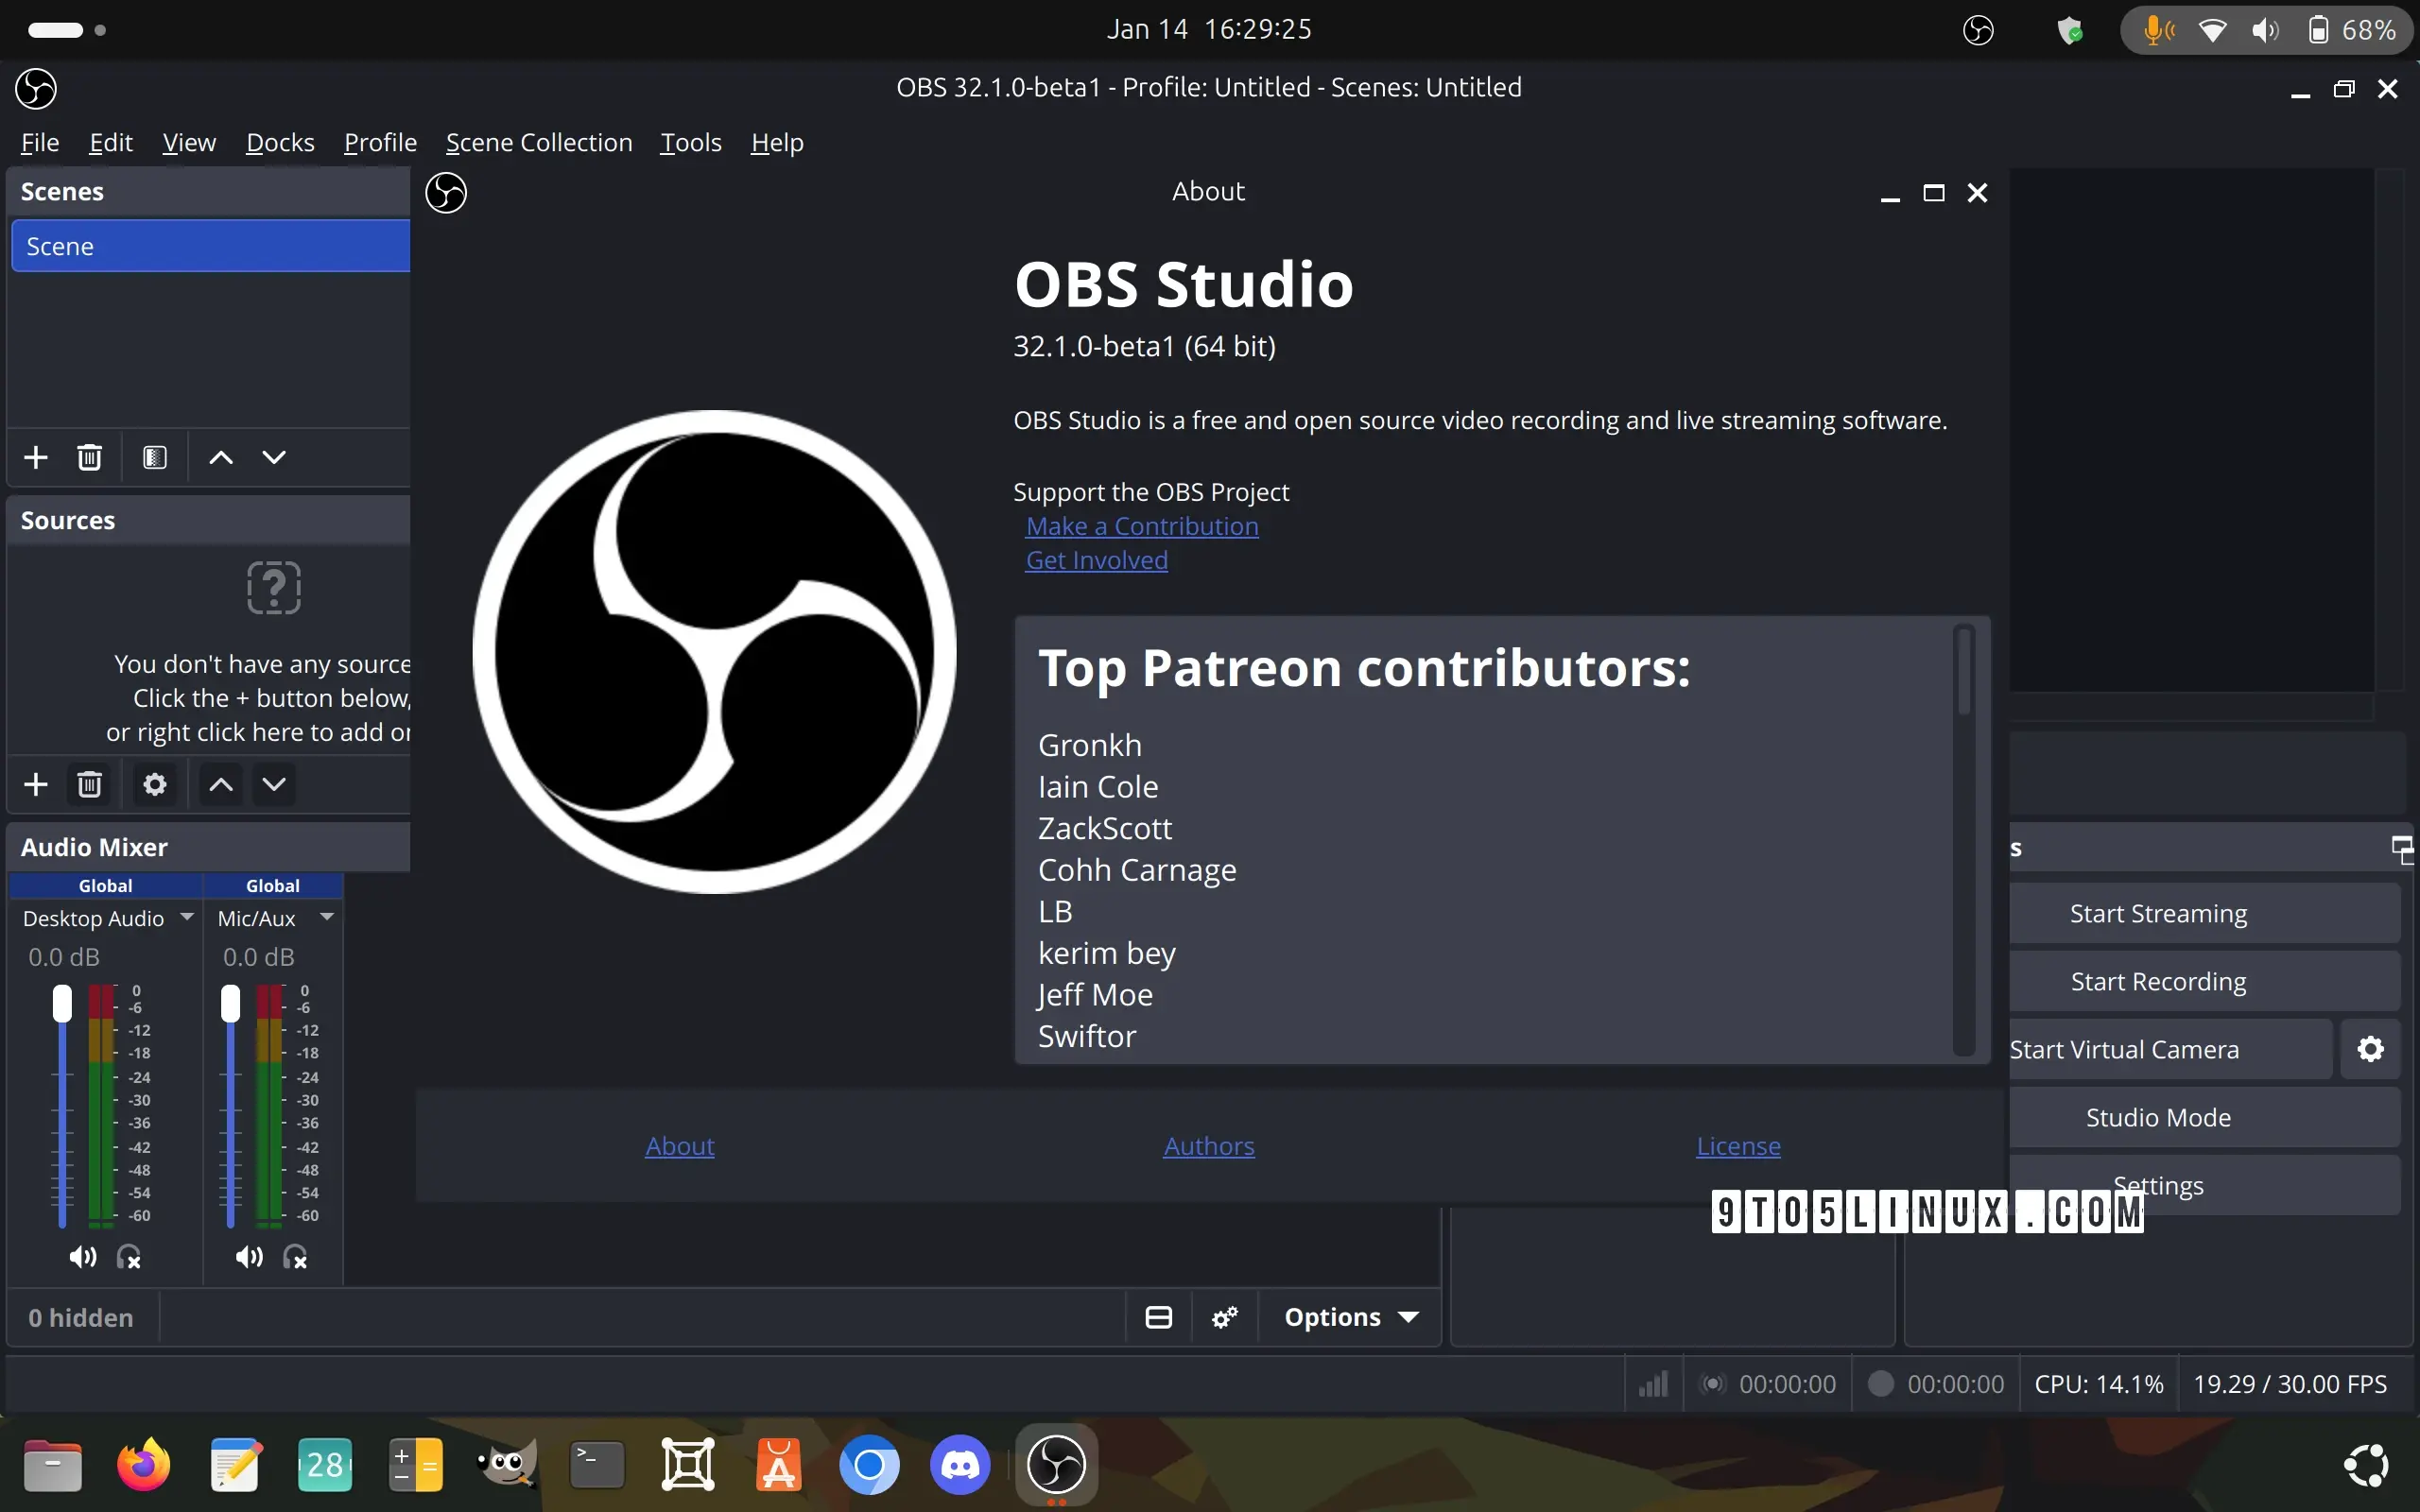Image resolution: width=2420 pixels, height=1512 pixels.
Task: Remove selected scene with trash icon
Action: [90, 457]
